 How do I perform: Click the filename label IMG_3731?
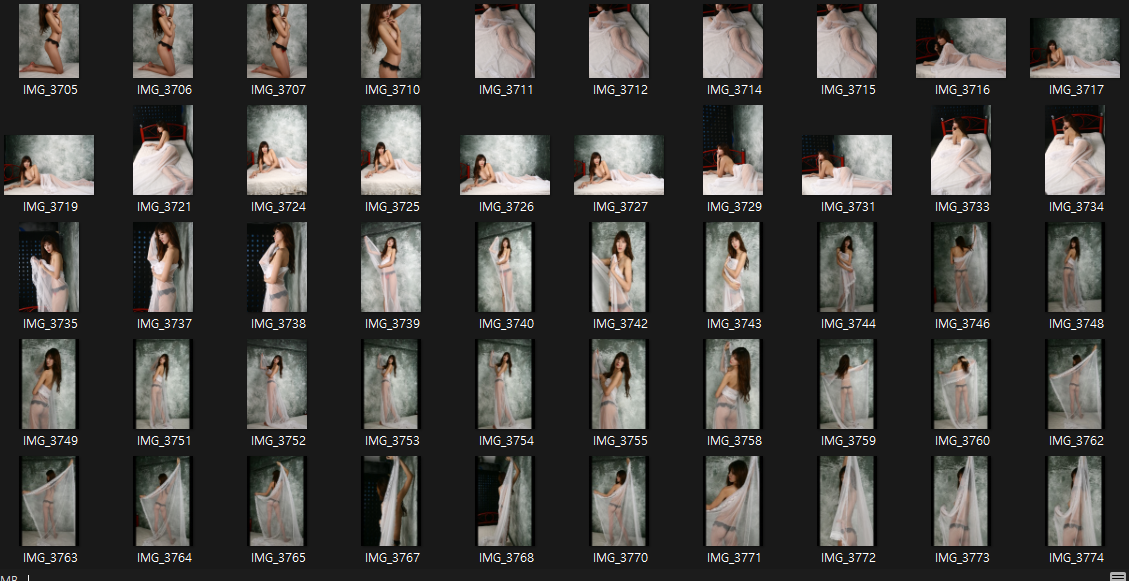point(846,206)
